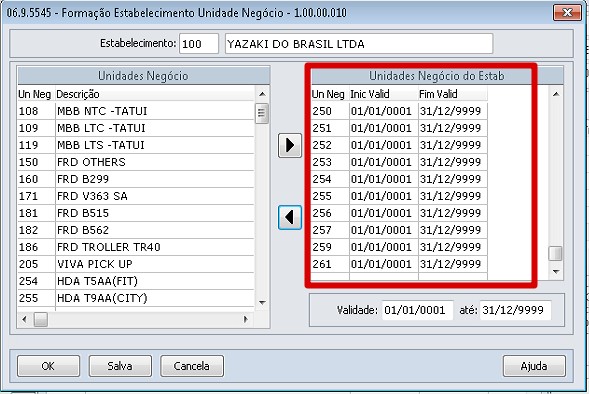The height and width of the screenshot is (394, 589).
Task: Click code 108 in left list
Action: click(29, 111)
